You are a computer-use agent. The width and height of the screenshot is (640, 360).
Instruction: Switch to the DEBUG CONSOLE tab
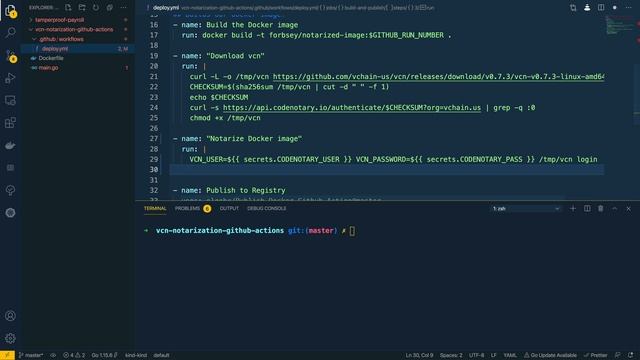(267, 209)
